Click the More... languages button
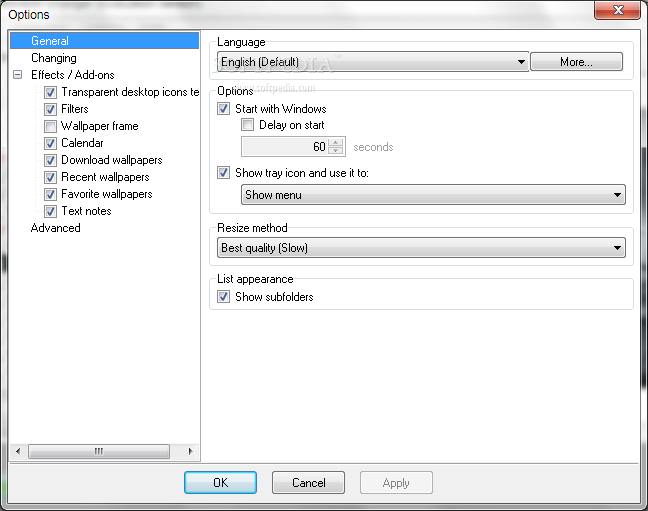This screenshot has height=511, width=648. (576, 62)
